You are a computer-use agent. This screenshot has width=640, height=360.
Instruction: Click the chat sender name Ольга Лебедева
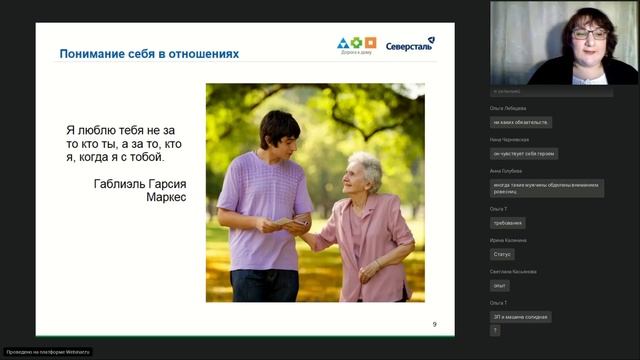(508, 108)
